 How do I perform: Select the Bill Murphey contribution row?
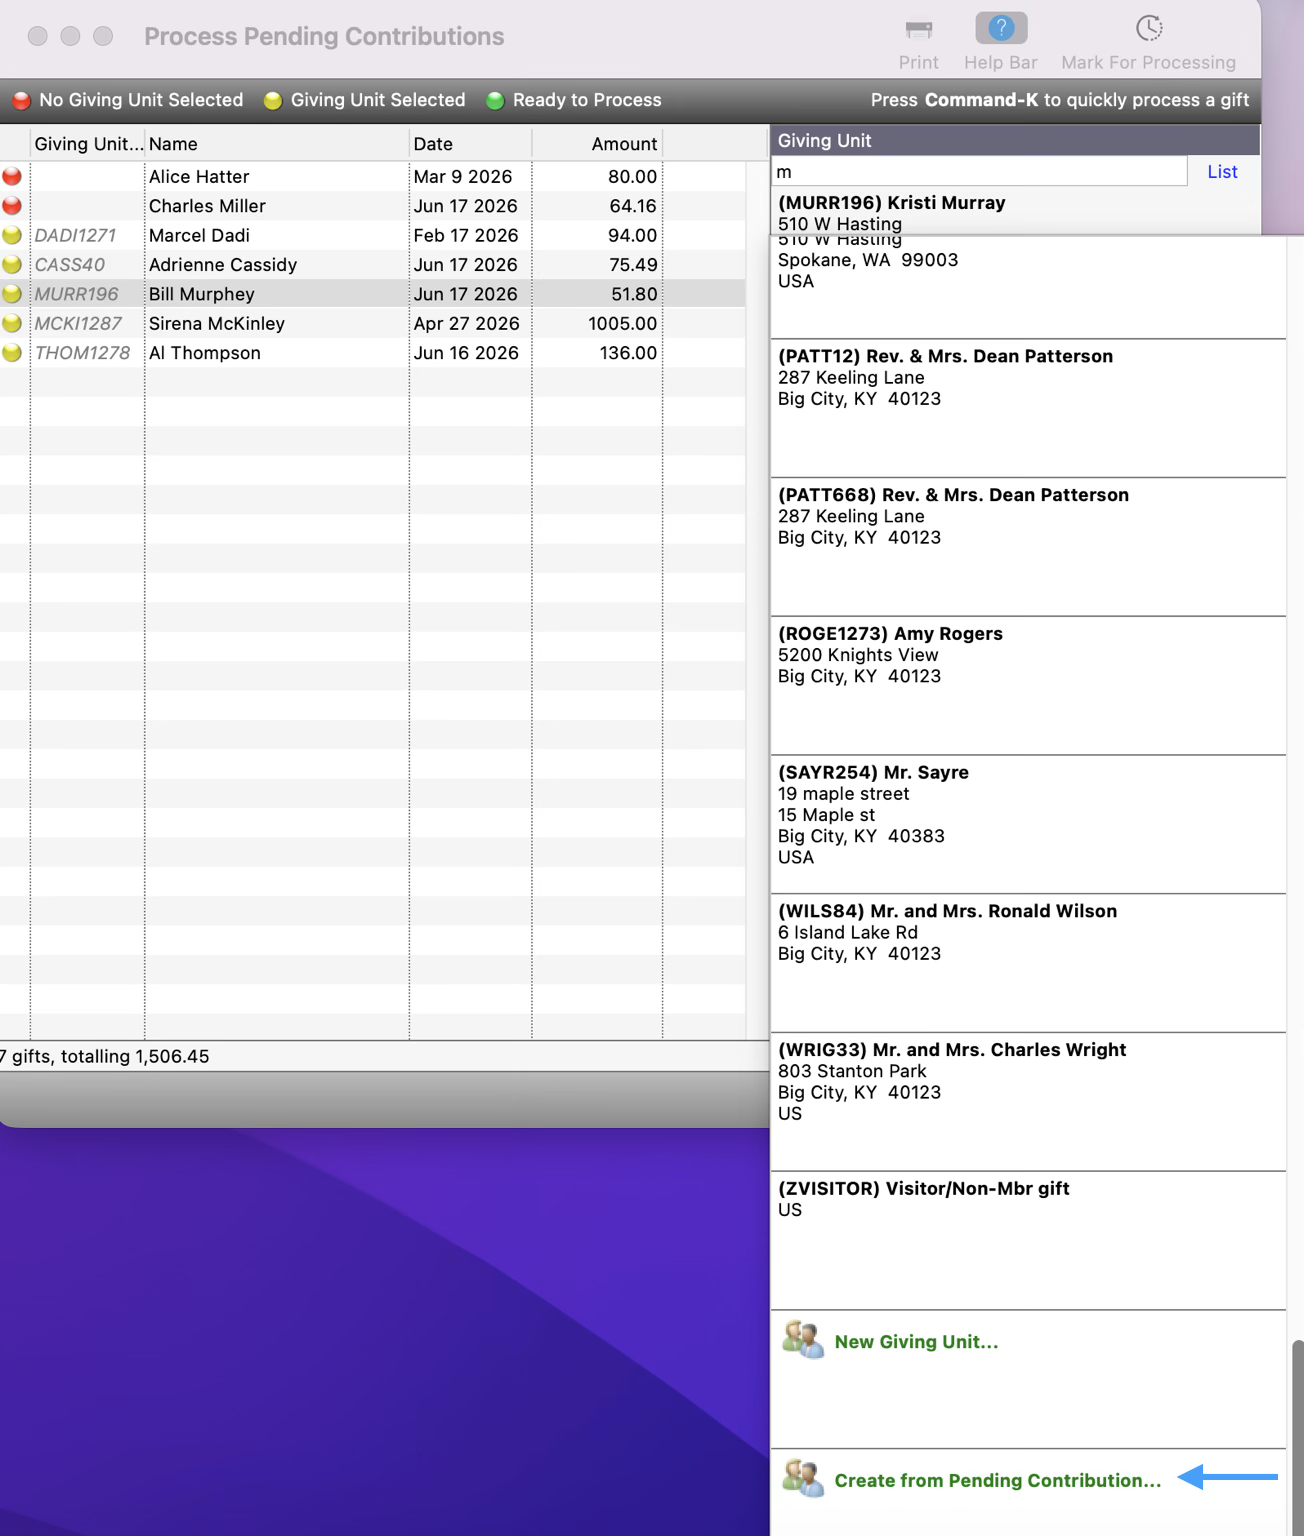372,294
